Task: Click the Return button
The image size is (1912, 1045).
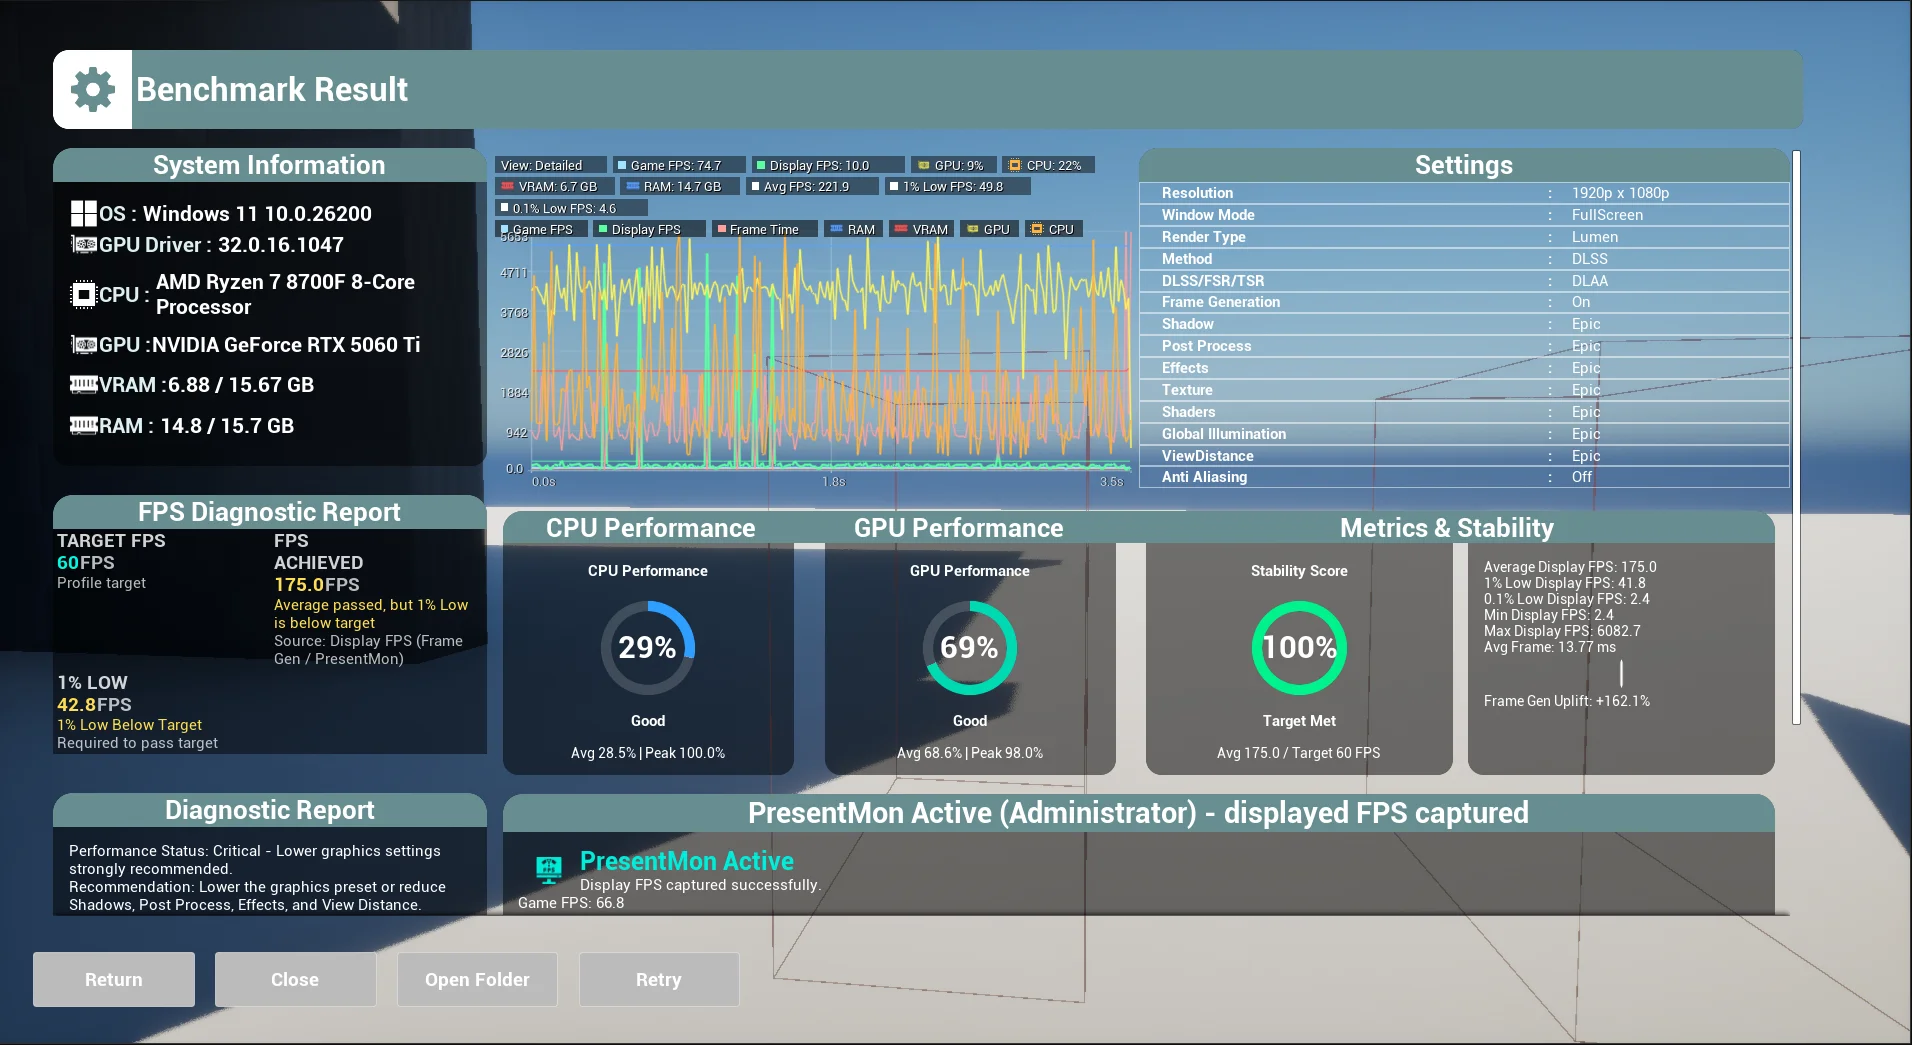Action: point(114,980)
